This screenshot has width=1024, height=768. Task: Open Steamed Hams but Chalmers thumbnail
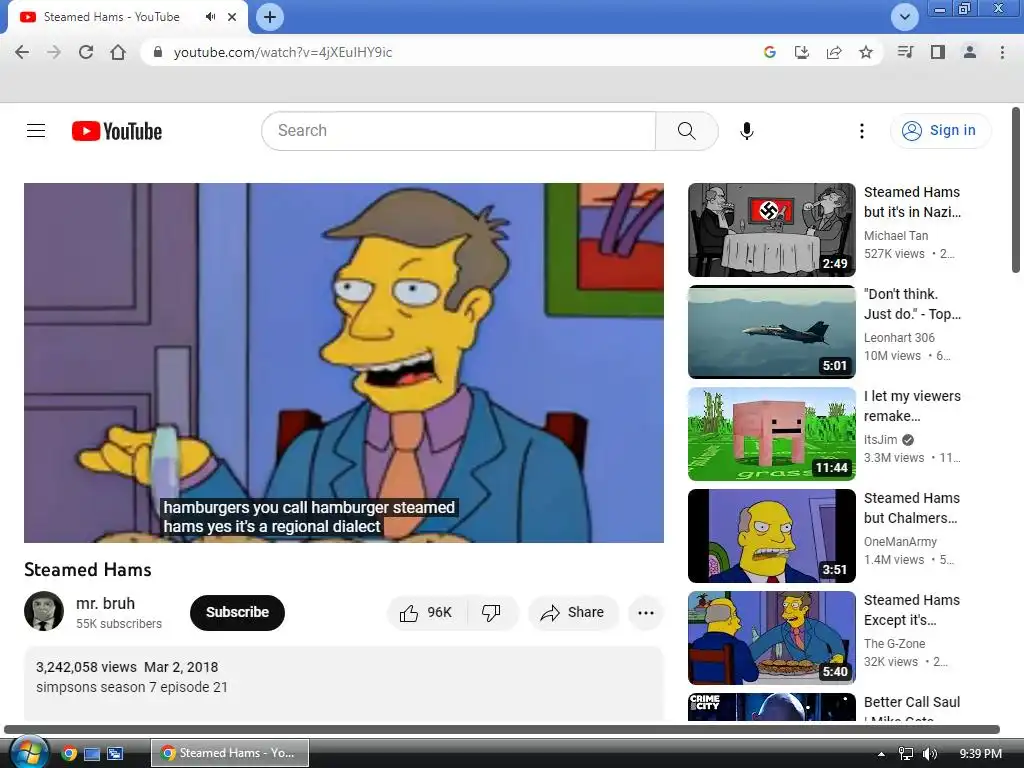771,536
